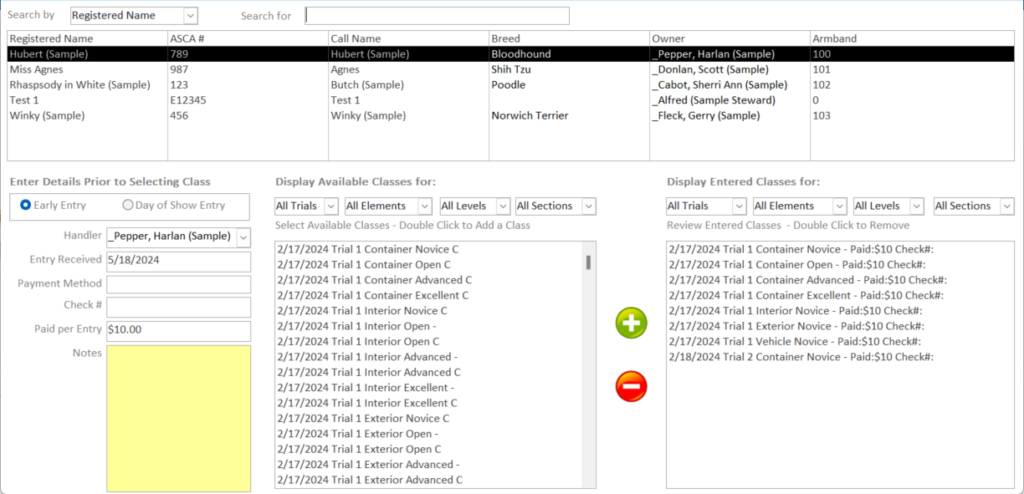Select the Day of Show Entry option
The width and height of the screenshot is (1024, 494).
coord(128,205)
